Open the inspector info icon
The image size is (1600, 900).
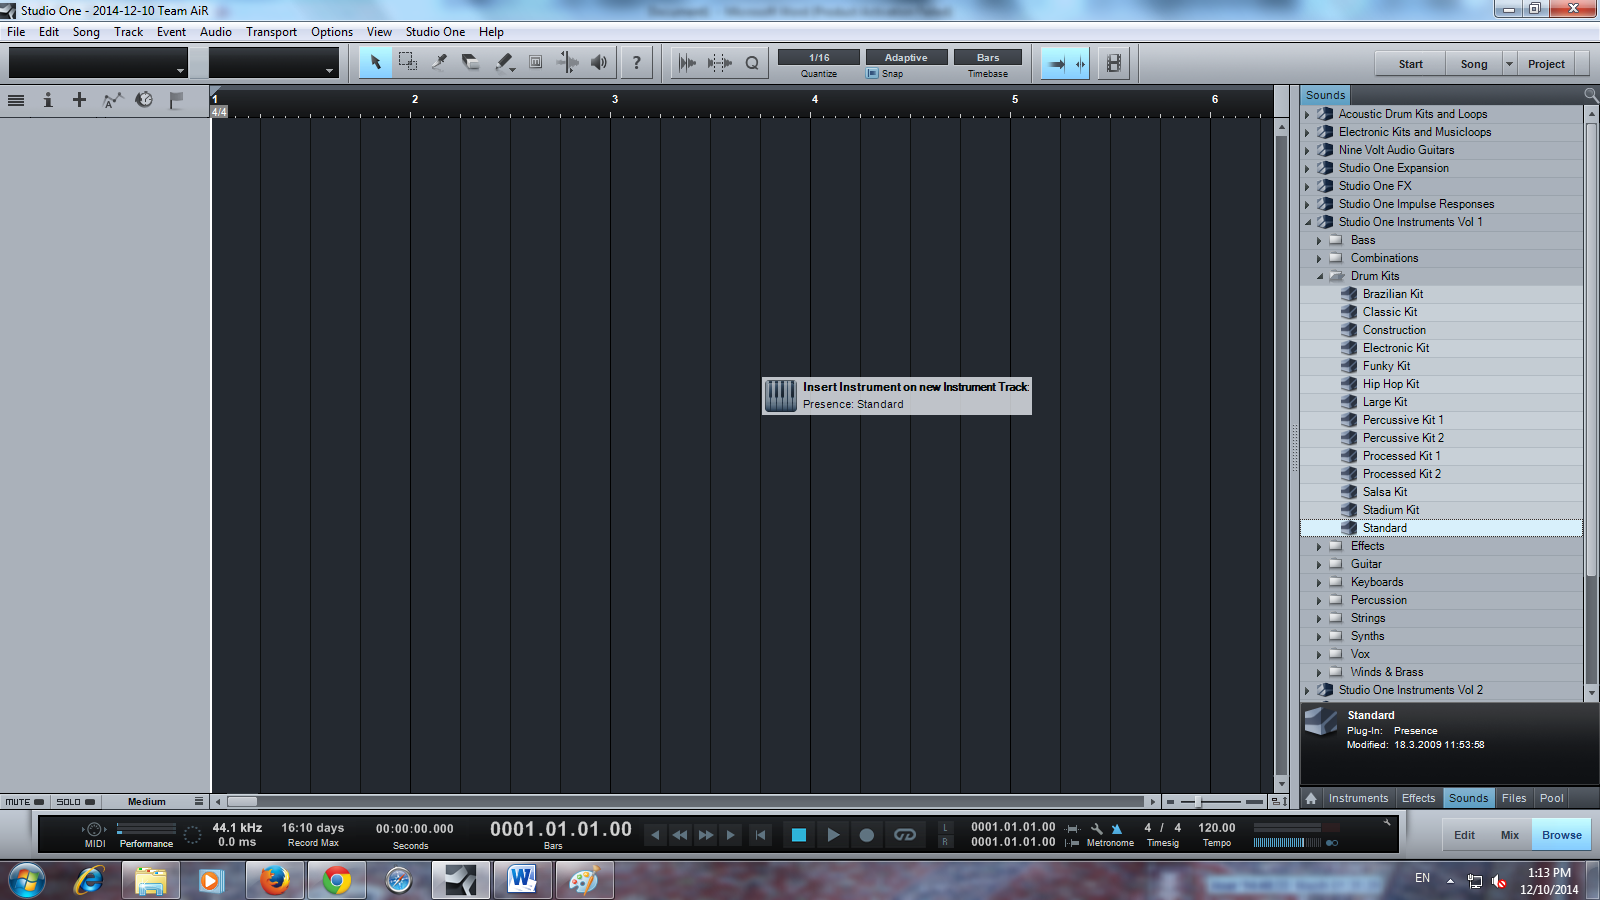click(x=47, y=100)
